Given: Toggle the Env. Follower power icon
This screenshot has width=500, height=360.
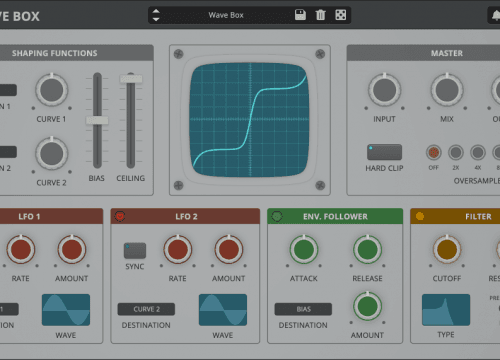Looking at the screenshot, I should (x=277, y=216).
